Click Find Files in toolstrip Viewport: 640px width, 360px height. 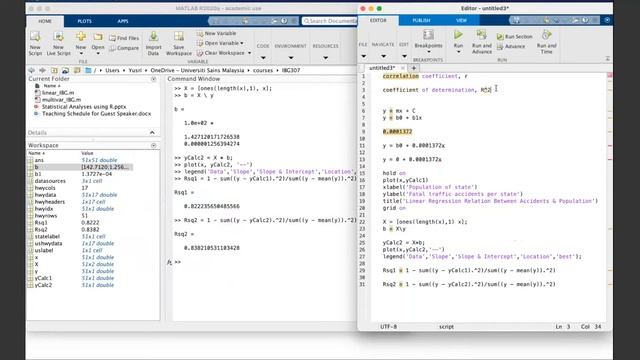click(124, 38)
